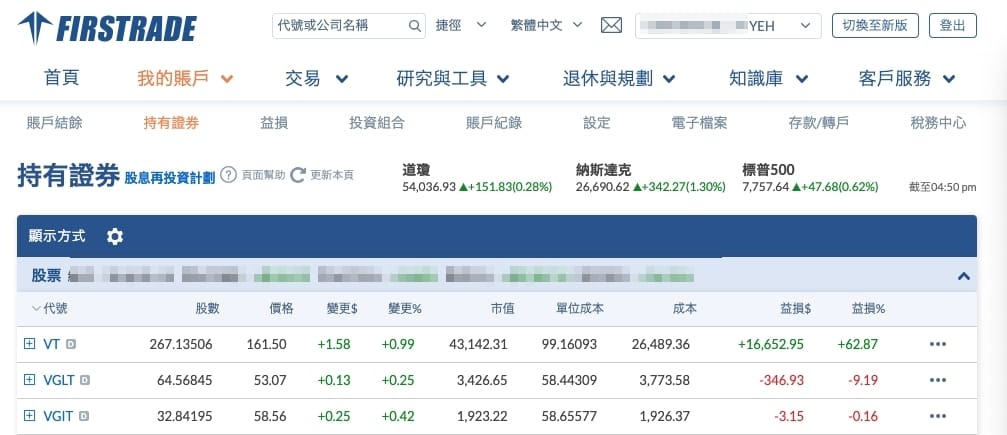Switch to 賬戶結餘 tab
This screenshot has width=1007, height=435.
[x=55, y=123]
